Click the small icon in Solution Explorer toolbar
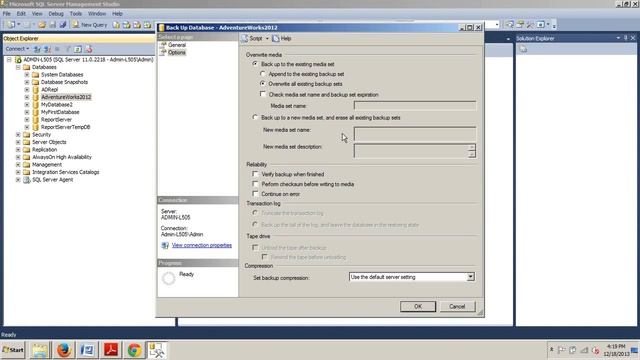This screenshot has width=640, height=360. pos(523,49)
